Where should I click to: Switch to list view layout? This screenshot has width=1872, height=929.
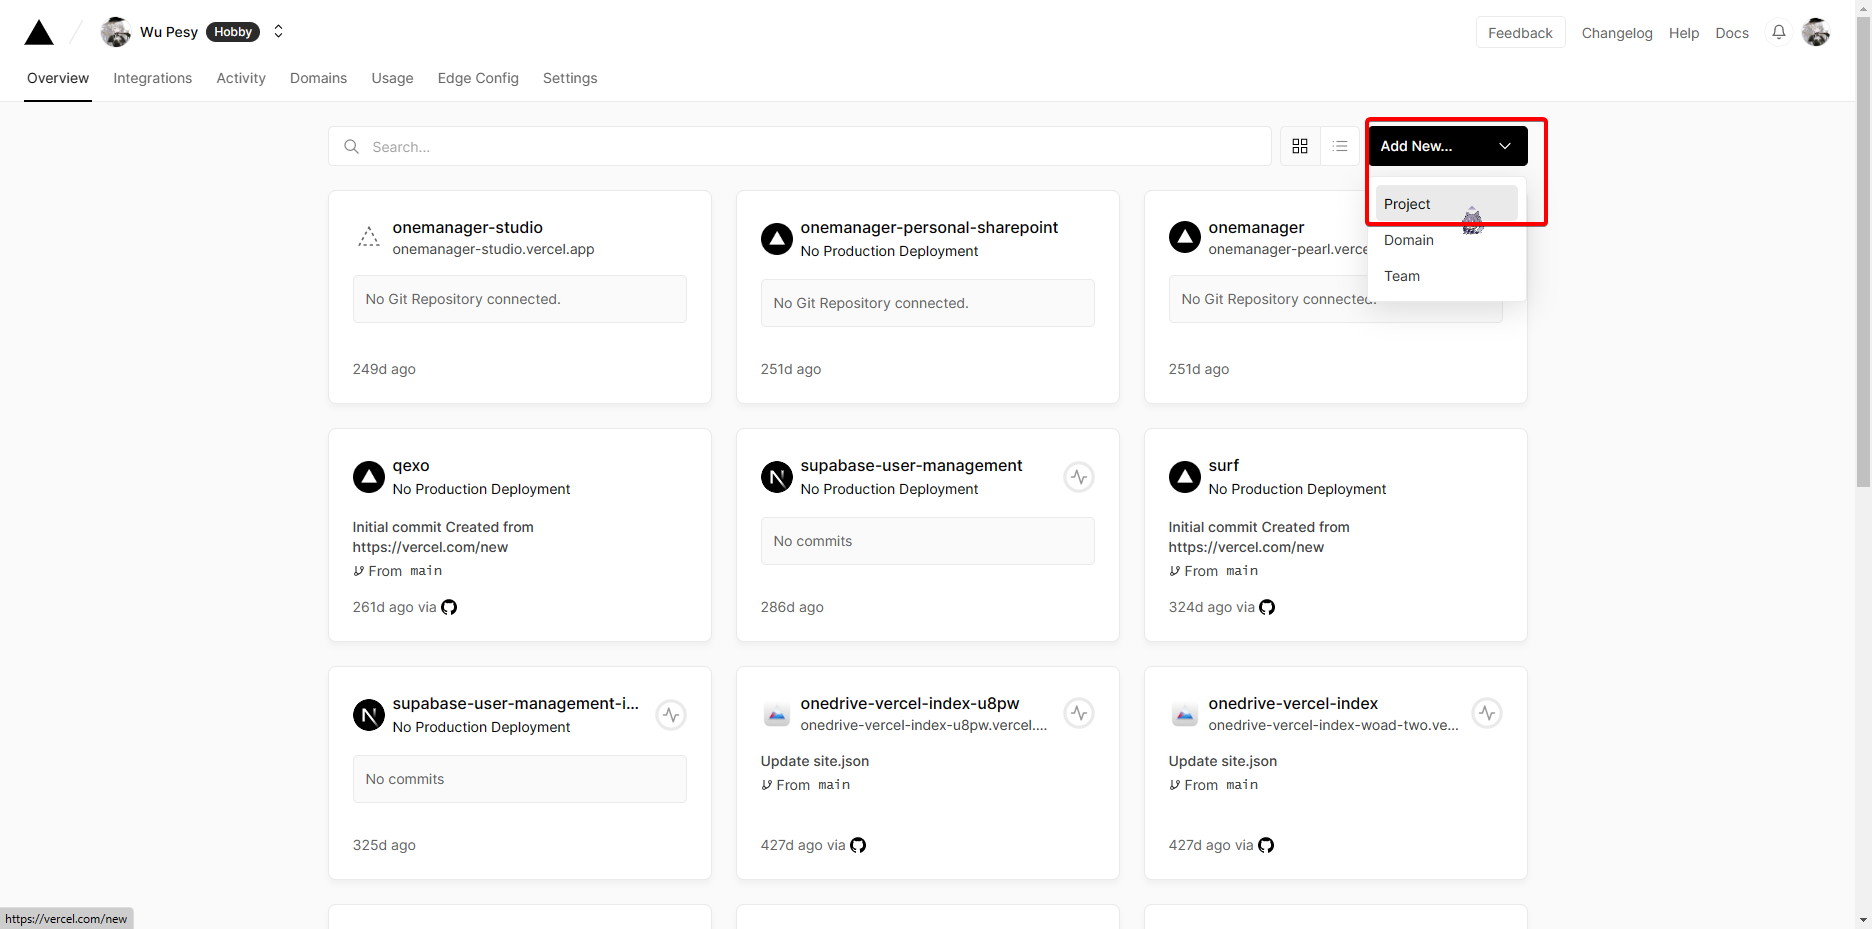1340,146
